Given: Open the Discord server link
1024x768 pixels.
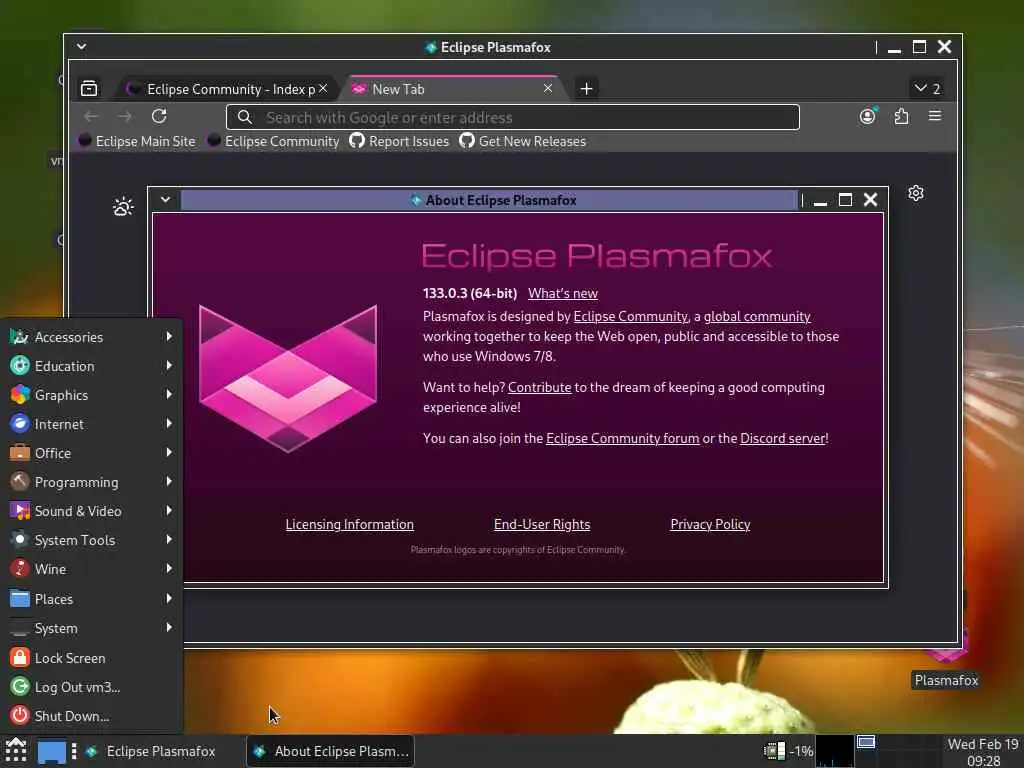Looking at the screenshot, I should (x=783, y=438).
